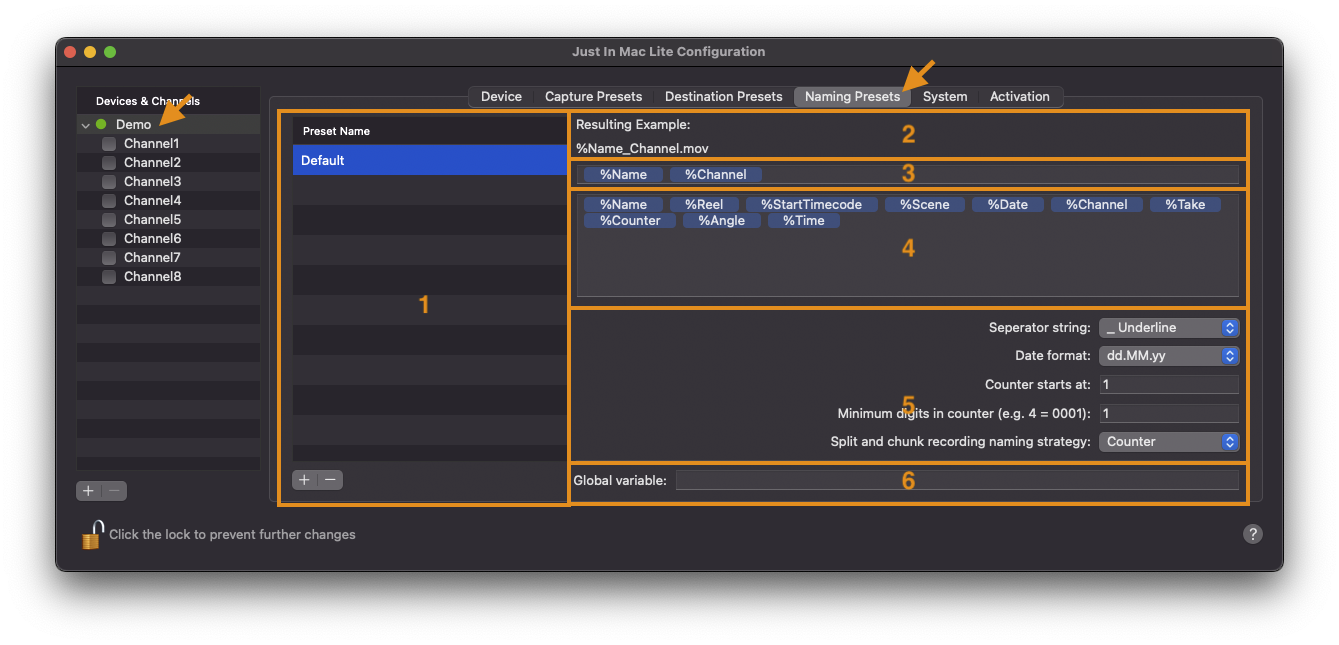
Task: Pick the %Reel token from available tokens
Action: point(704,205)
